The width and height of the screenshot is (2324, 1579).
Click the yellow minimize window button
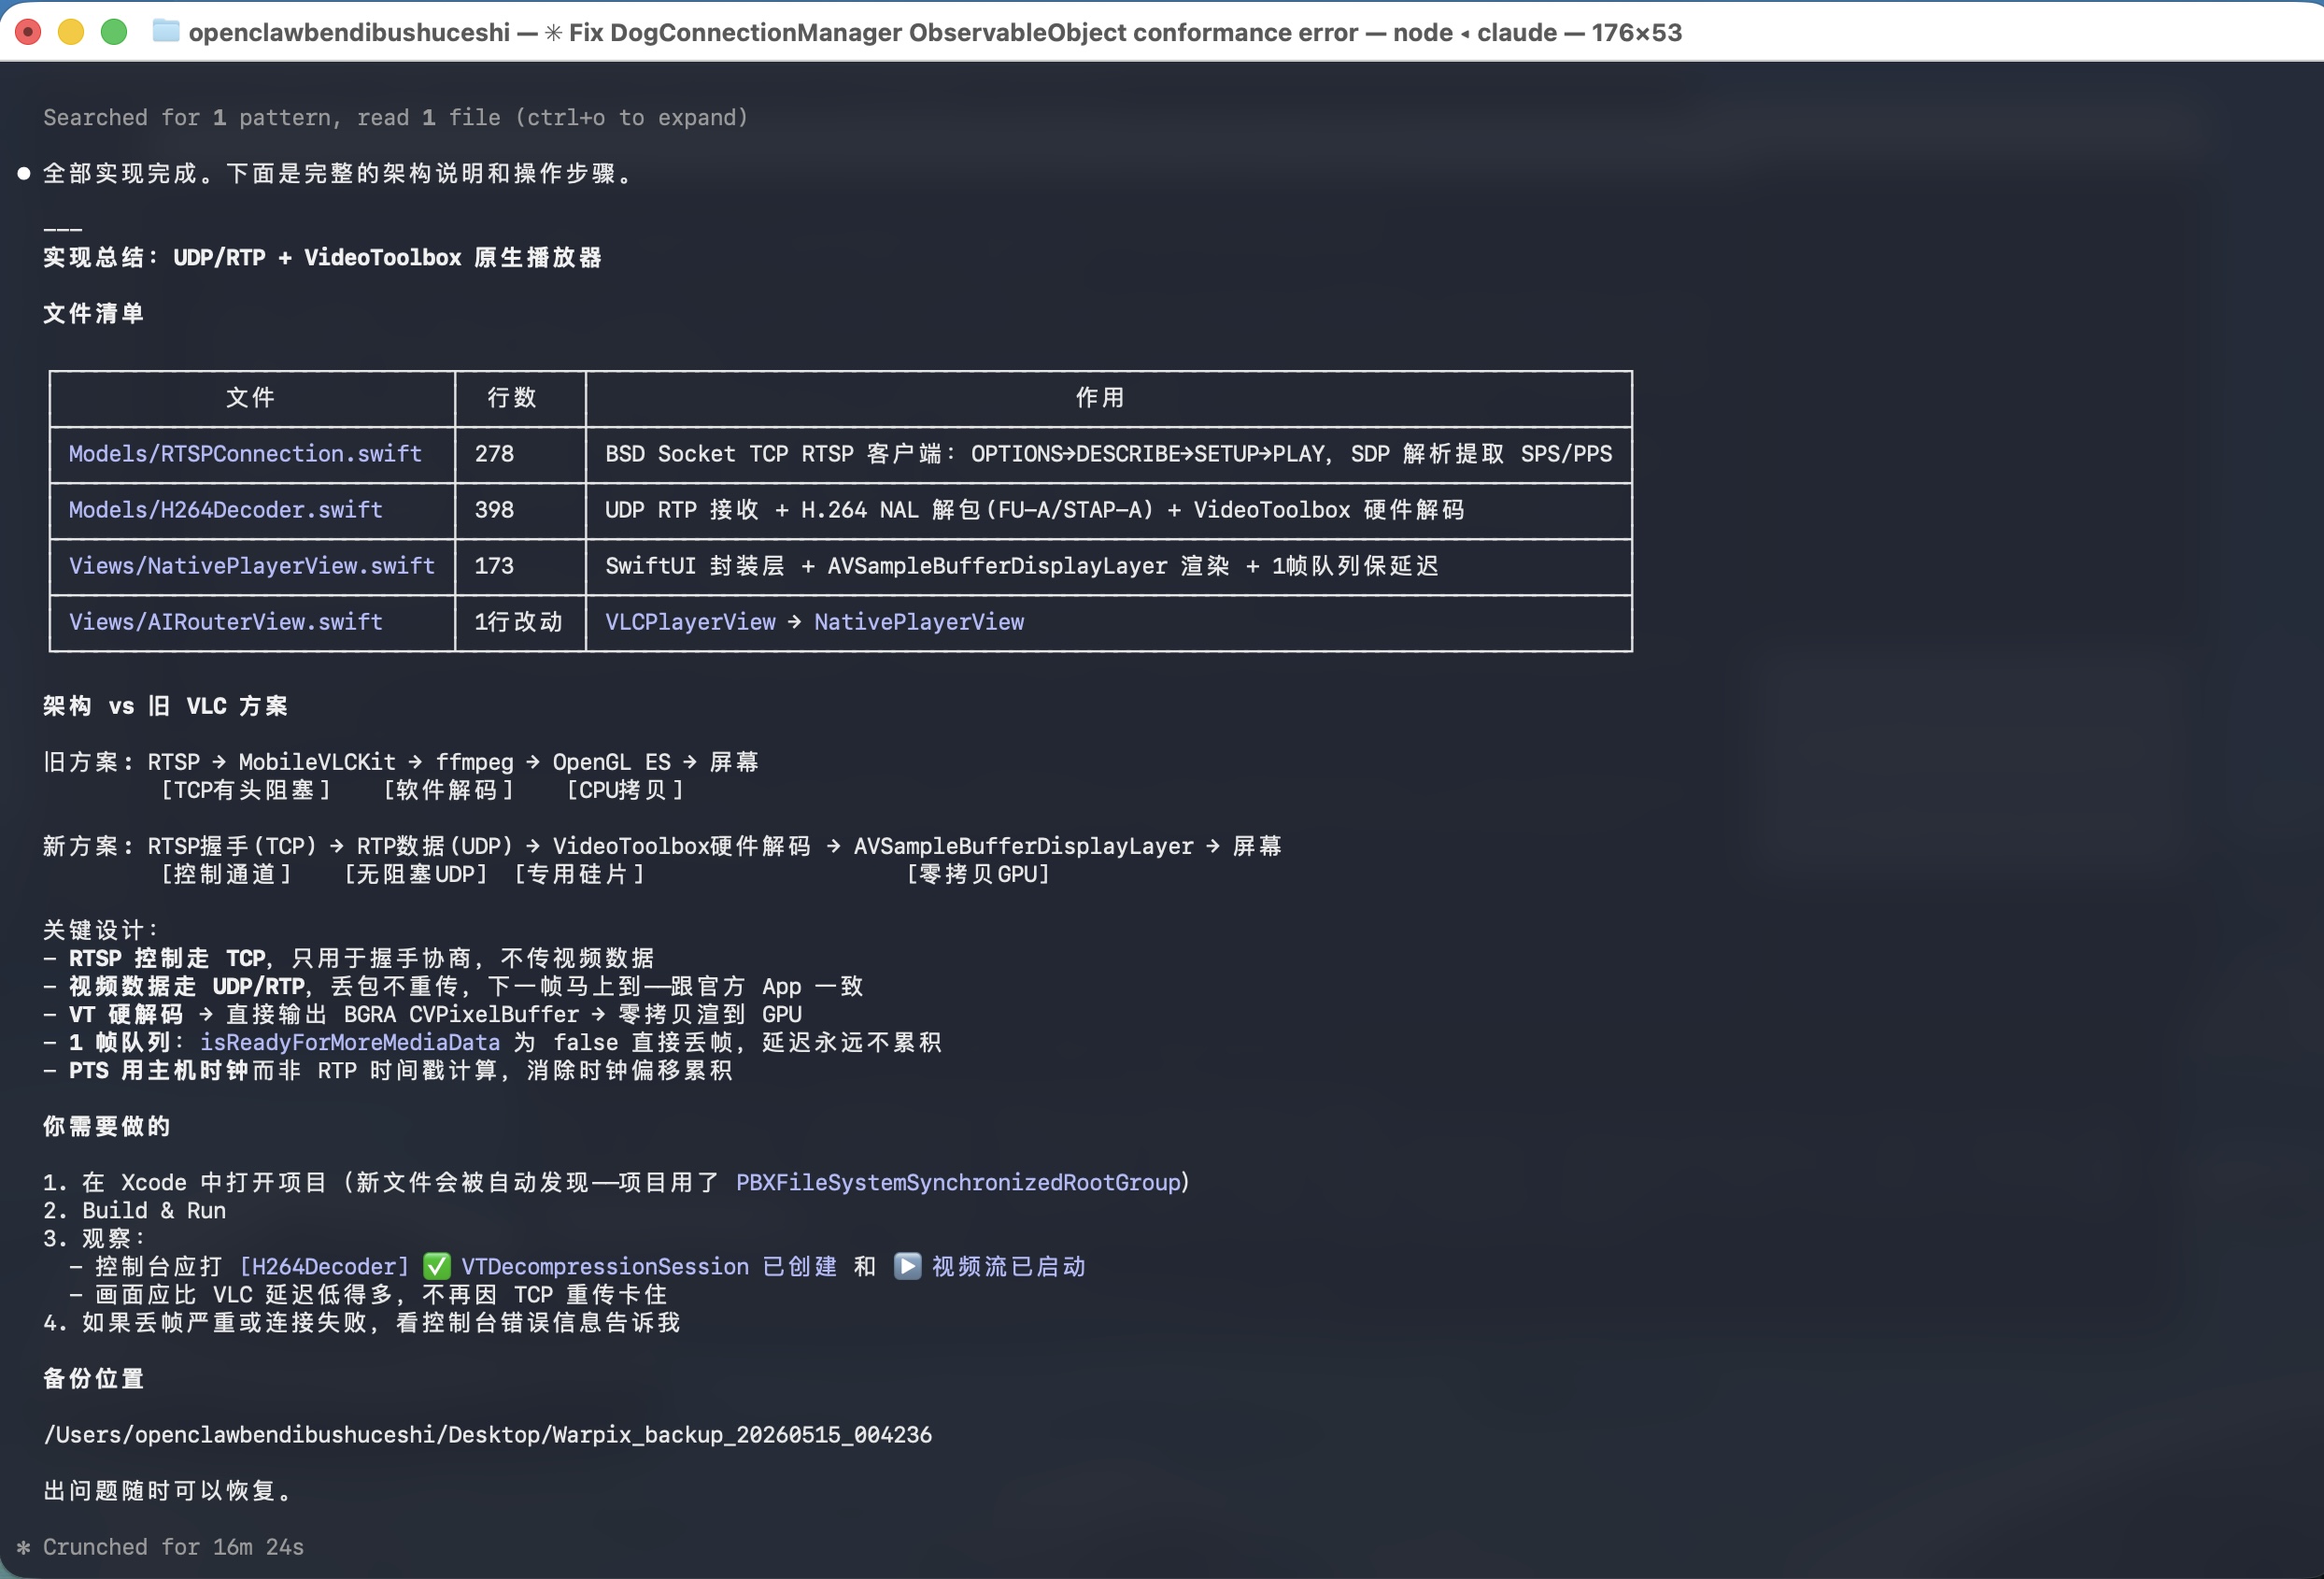pyautogui.click(x=71, y=32)
